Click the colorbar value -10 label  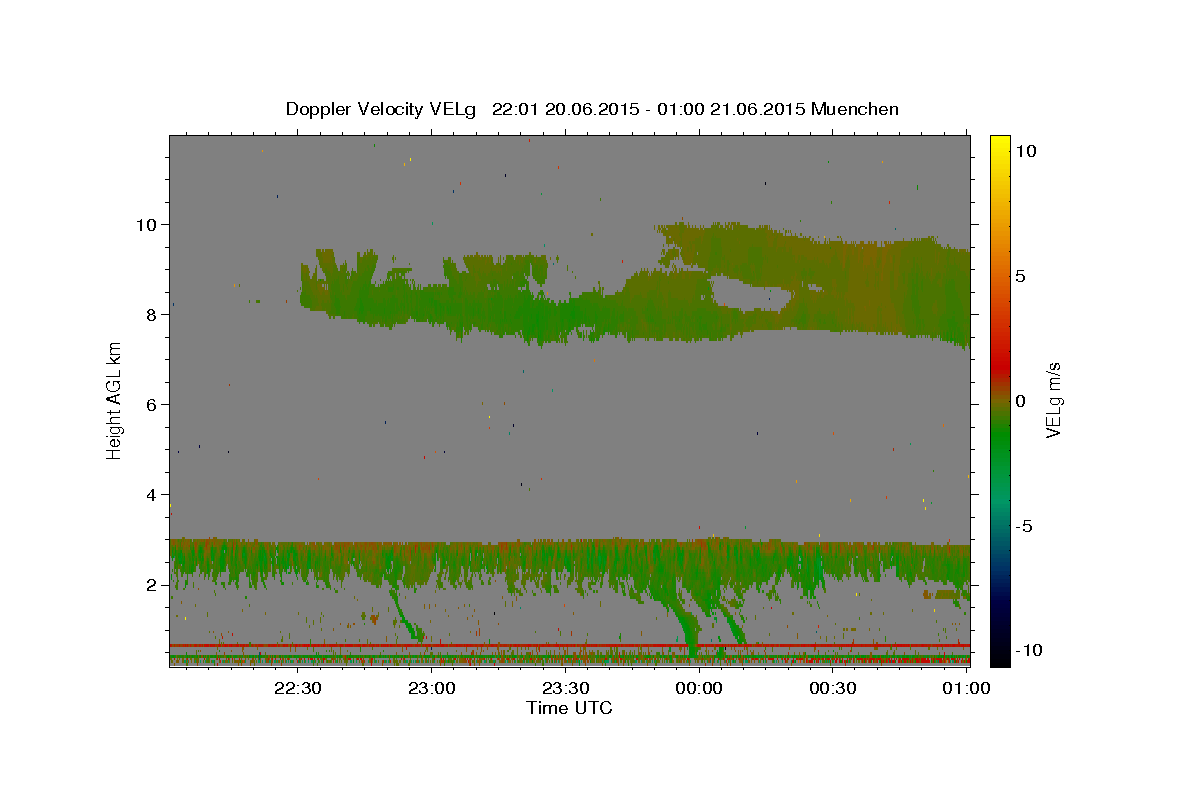(x=1029, y=650)
